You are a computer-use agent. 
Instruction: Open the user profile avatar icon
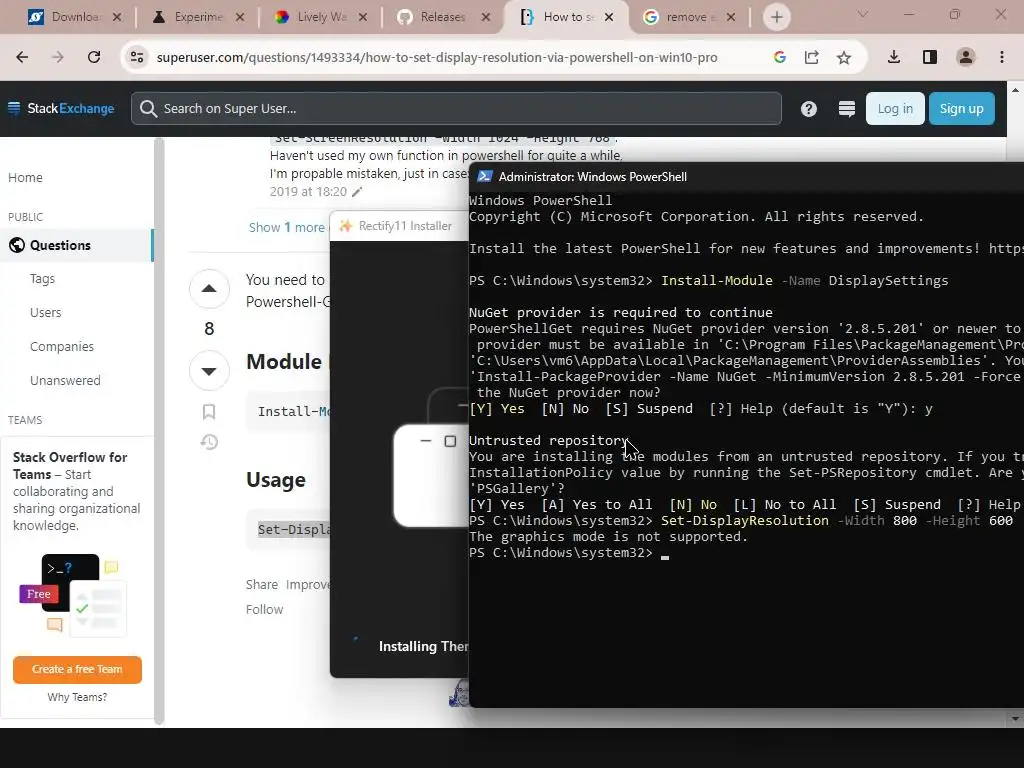click(966, 57)
